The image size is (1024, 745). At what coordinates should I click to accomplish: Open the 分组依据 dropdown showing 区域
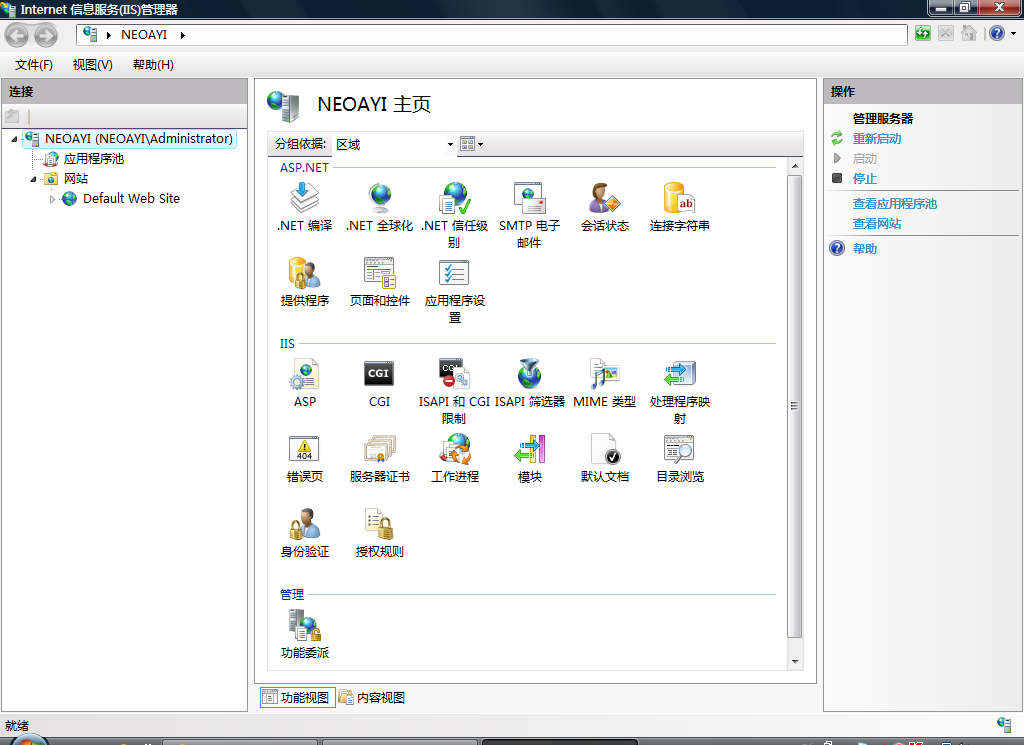[x=394, y=144]
